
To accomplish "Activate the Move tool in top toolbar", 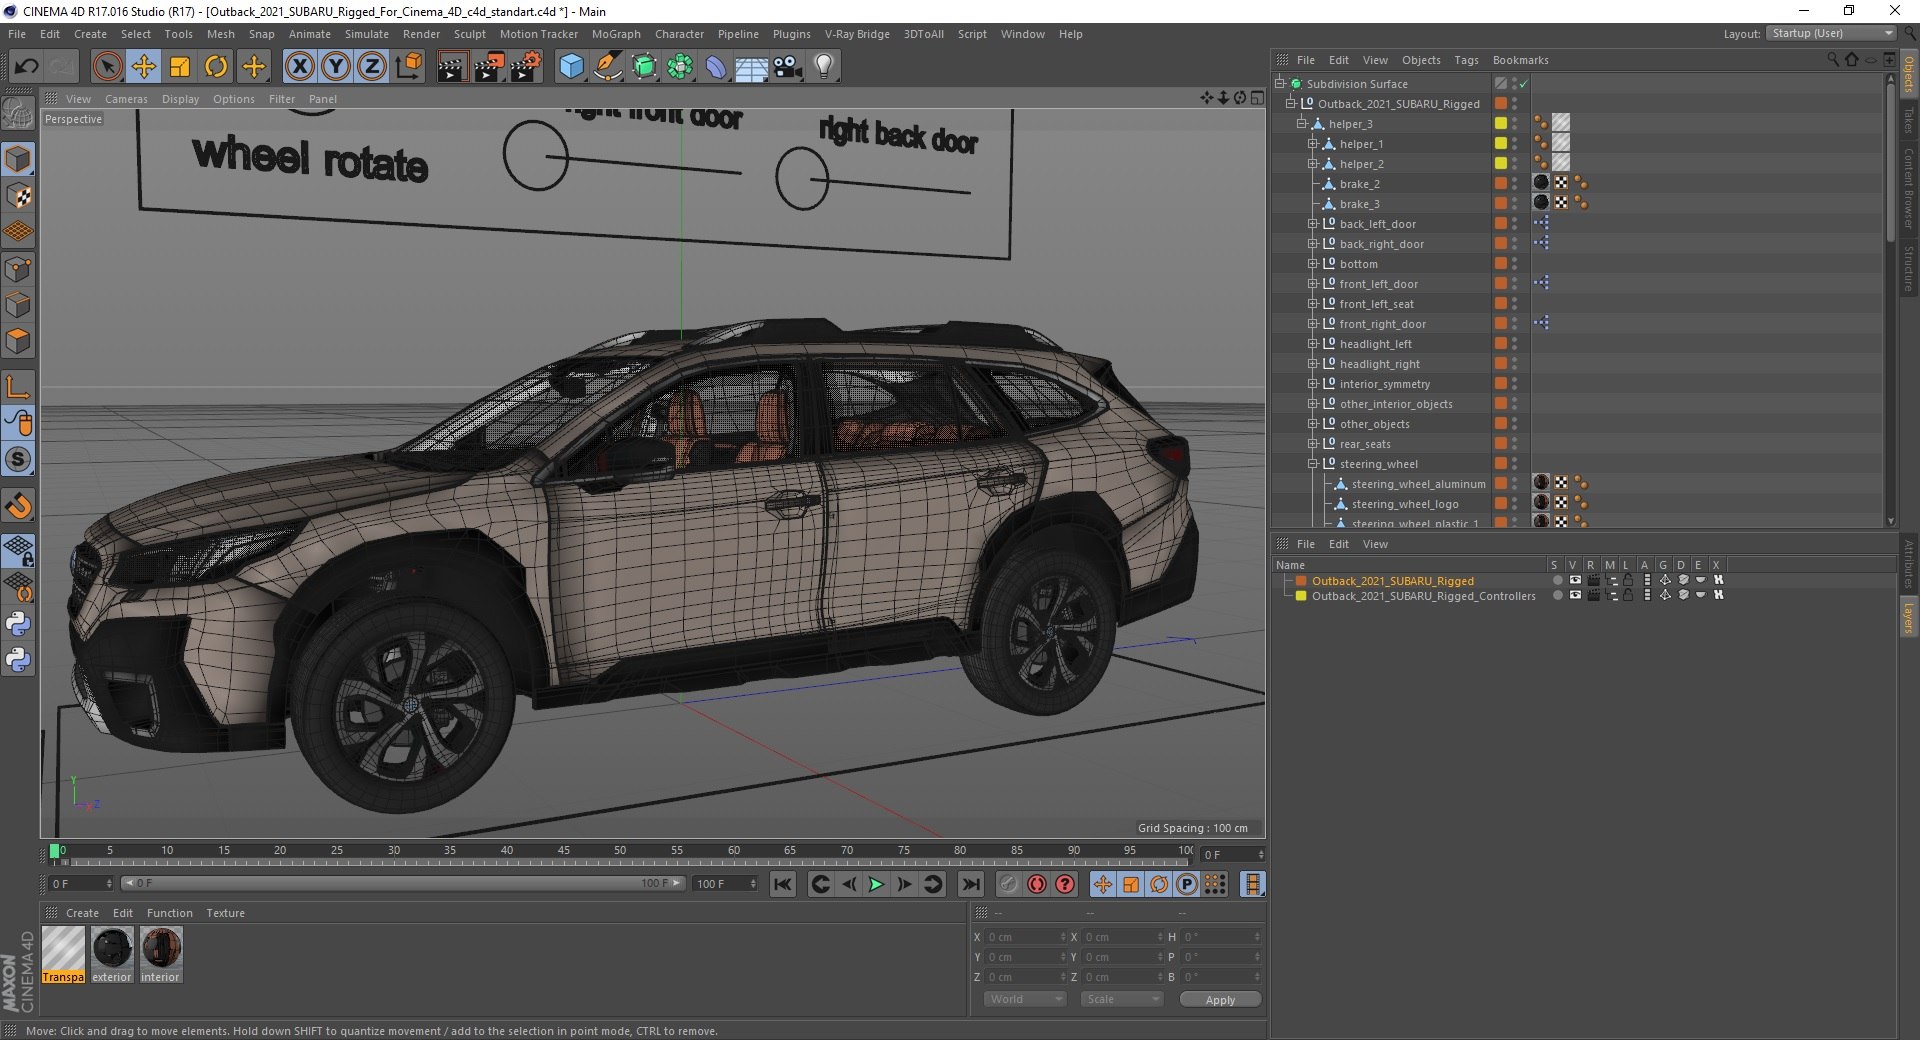I will [144, 67].
